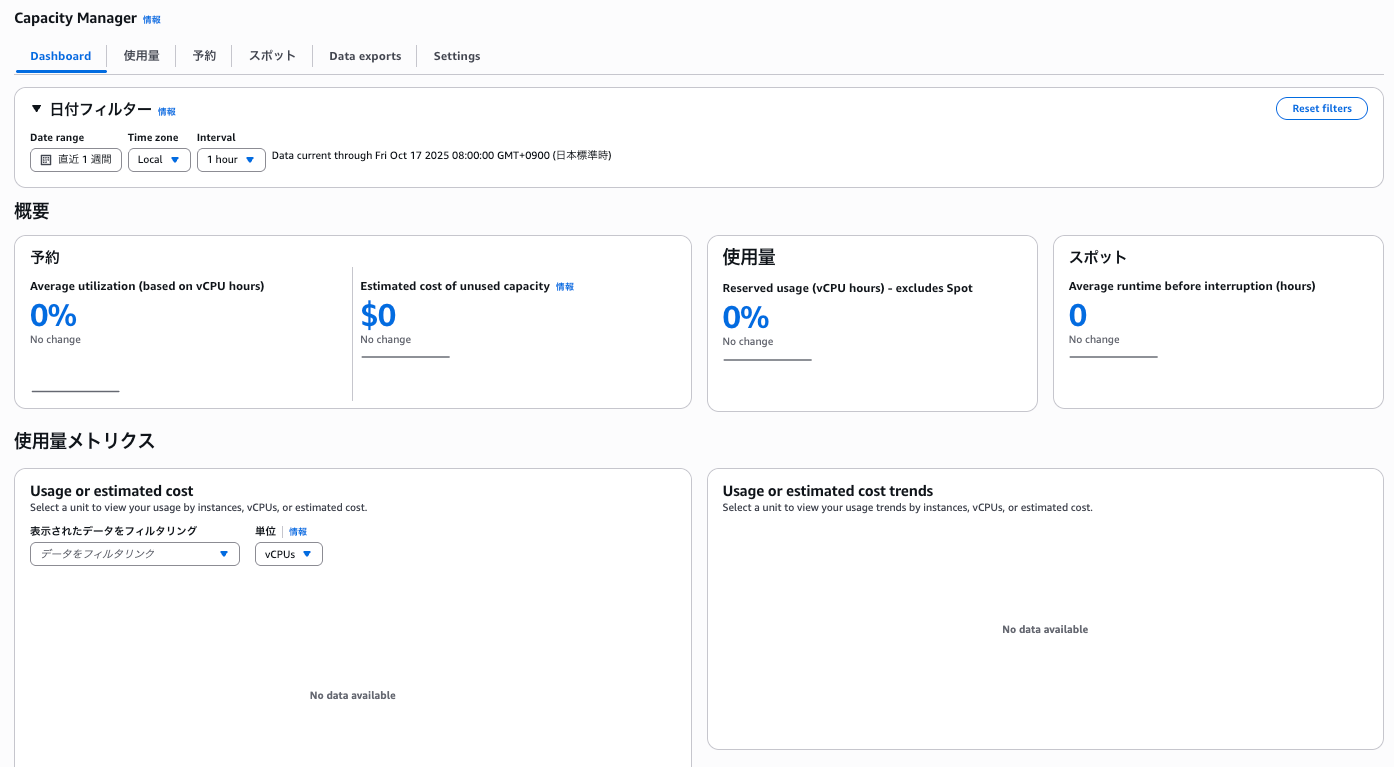Open the 予約 tab
1394x767 pixels.
pyautogui.click(x=204, y=56)
